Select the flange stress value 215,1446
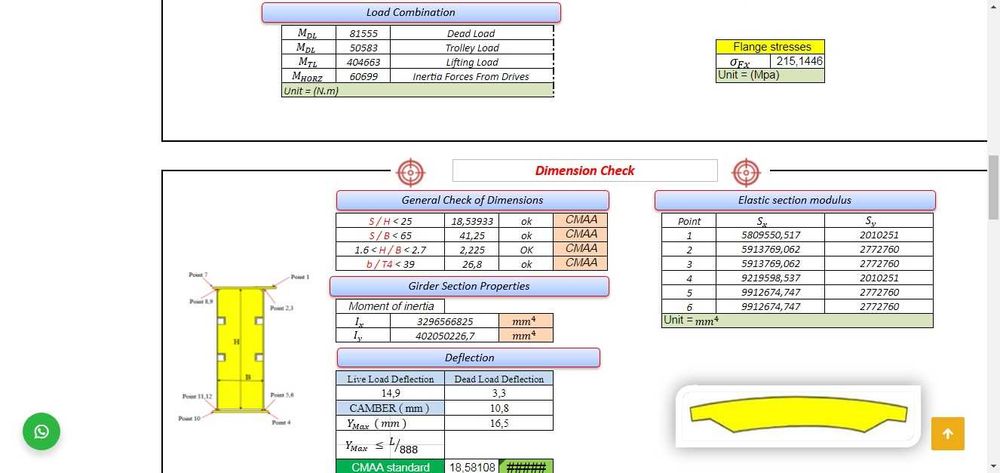The width and height of the screenshot is (1000, 473). coord(799,61)
